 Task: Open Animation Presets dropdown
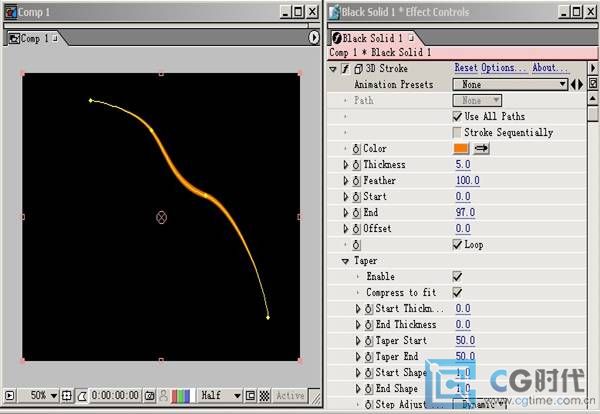(510, 85)
